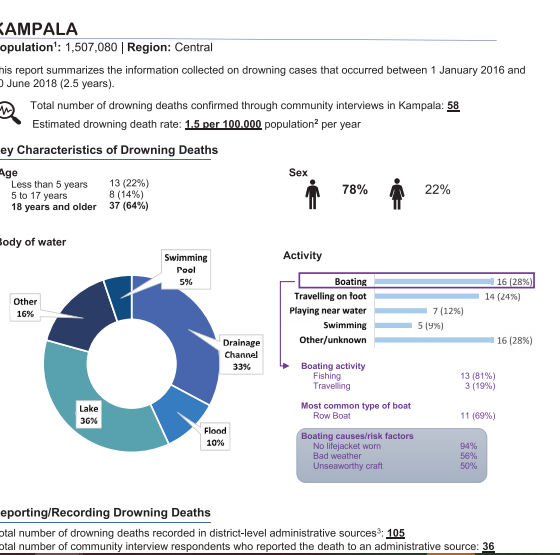Image resolution: width=560 pixels, height=555 pixels.
Task: Click the purple arrow pointing to Boating activity
Action: (285, 366)
